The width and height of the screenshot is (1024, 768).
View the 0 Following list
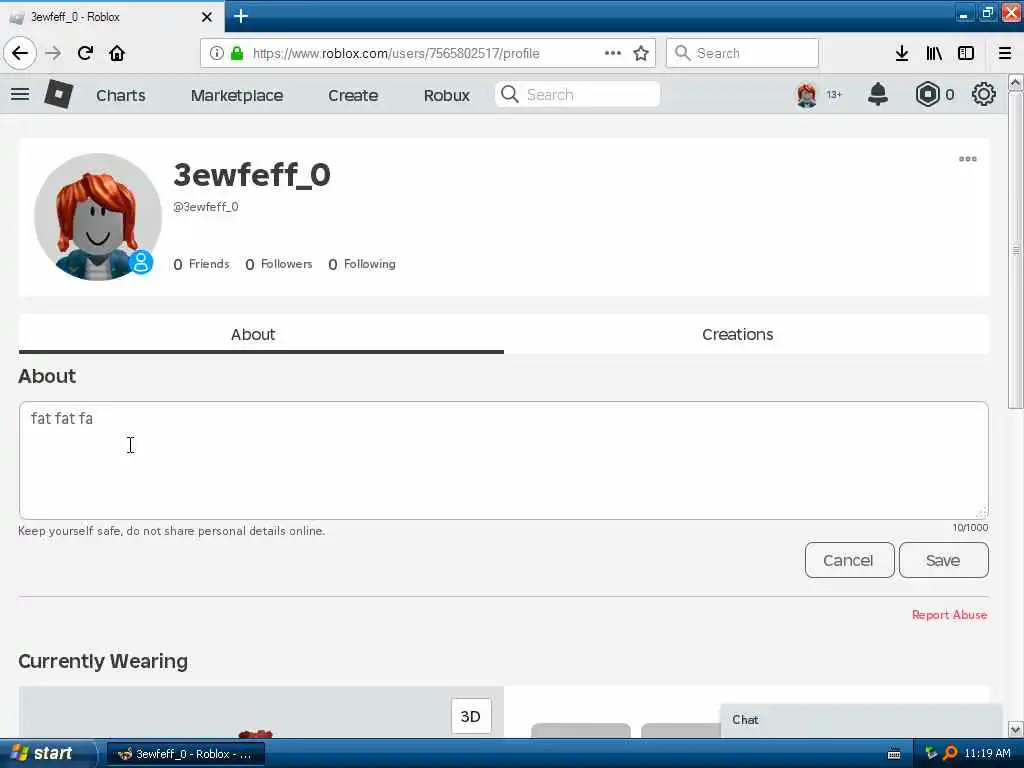(x=362, y=264)
